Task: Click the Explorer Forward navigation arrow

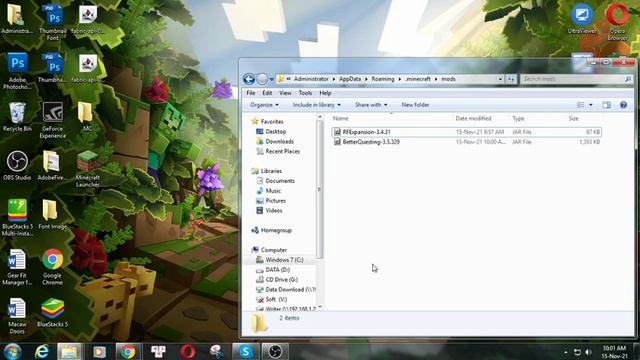Action: coord(262,79)
